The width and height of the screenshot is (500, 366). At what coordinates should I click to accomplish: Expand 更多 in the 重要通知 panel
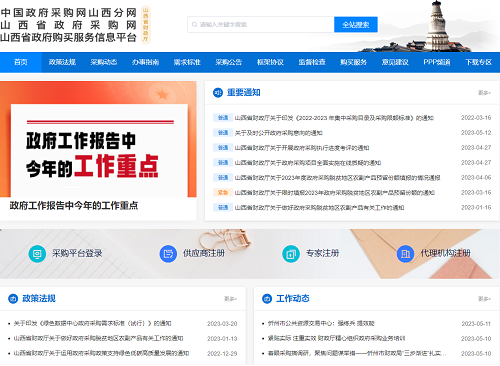click(484, 93)
